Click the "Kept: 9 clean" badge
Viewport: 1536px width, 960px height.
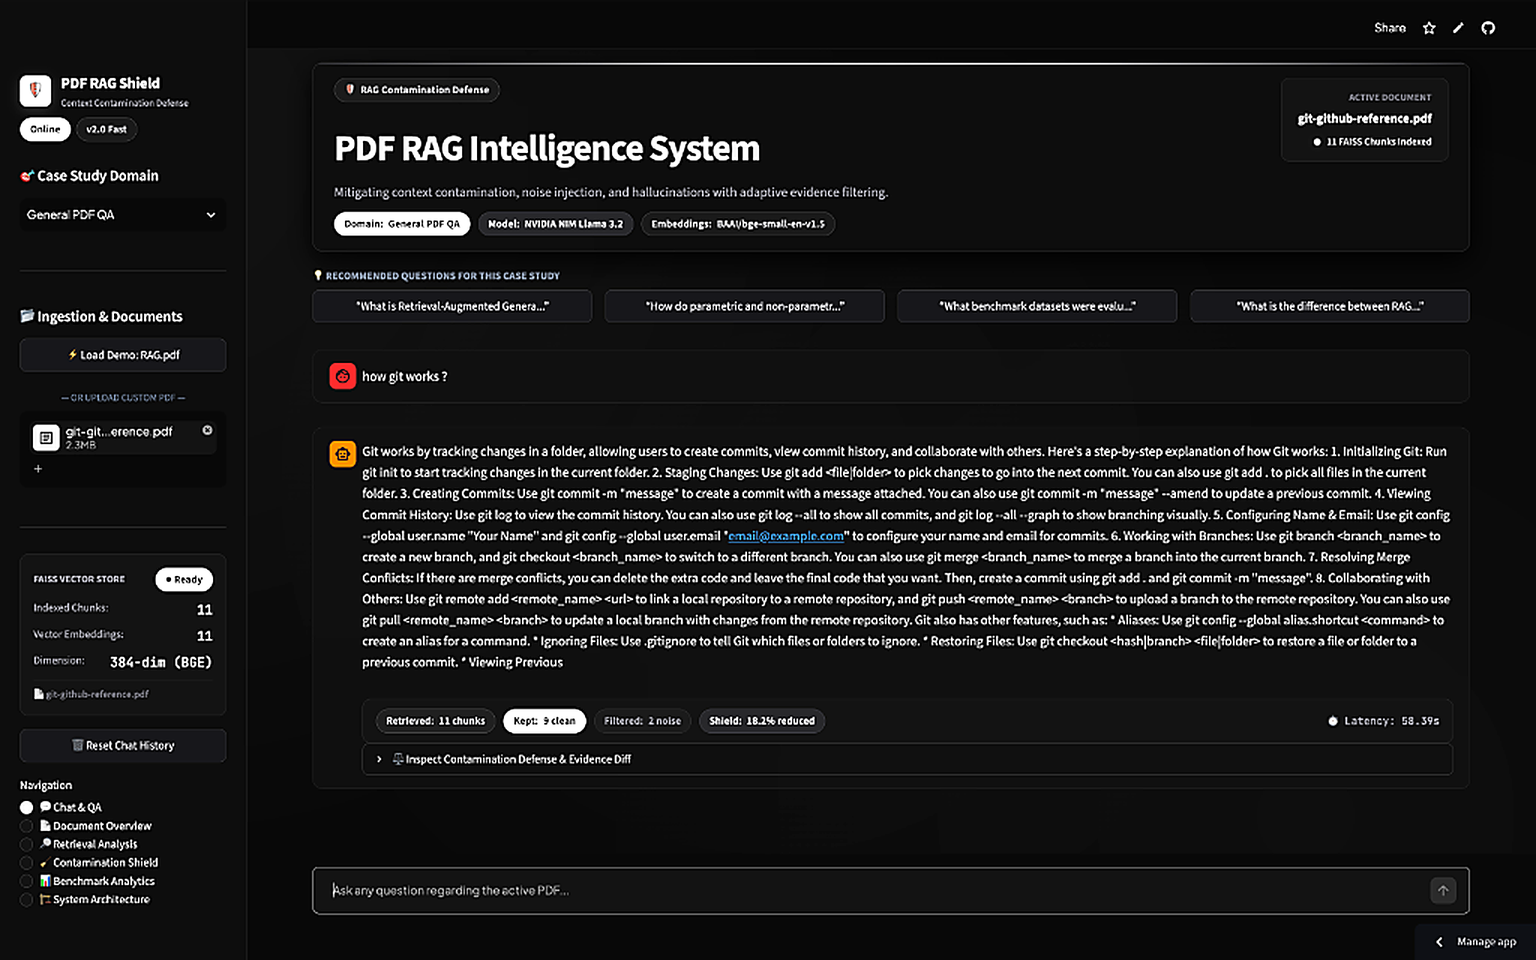(x=545, y=721)
